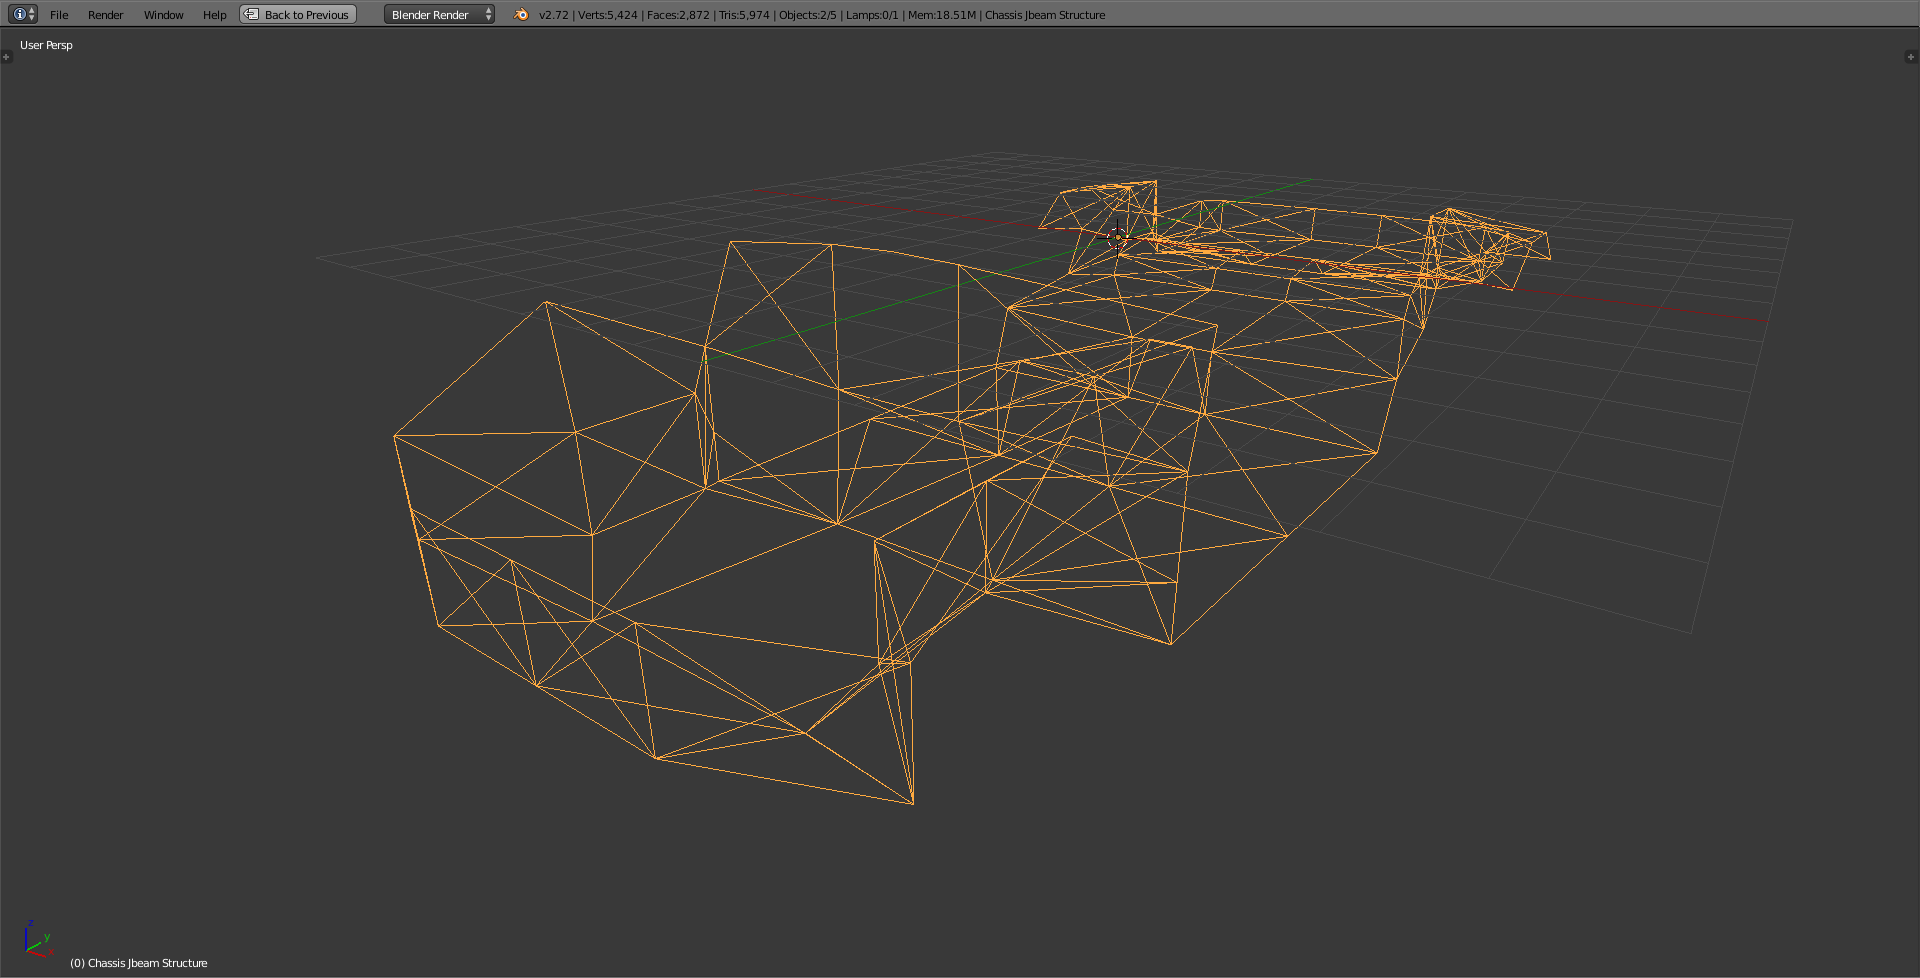
Task: Expand the right properties panel plus tab
Action: point(1910,57)
